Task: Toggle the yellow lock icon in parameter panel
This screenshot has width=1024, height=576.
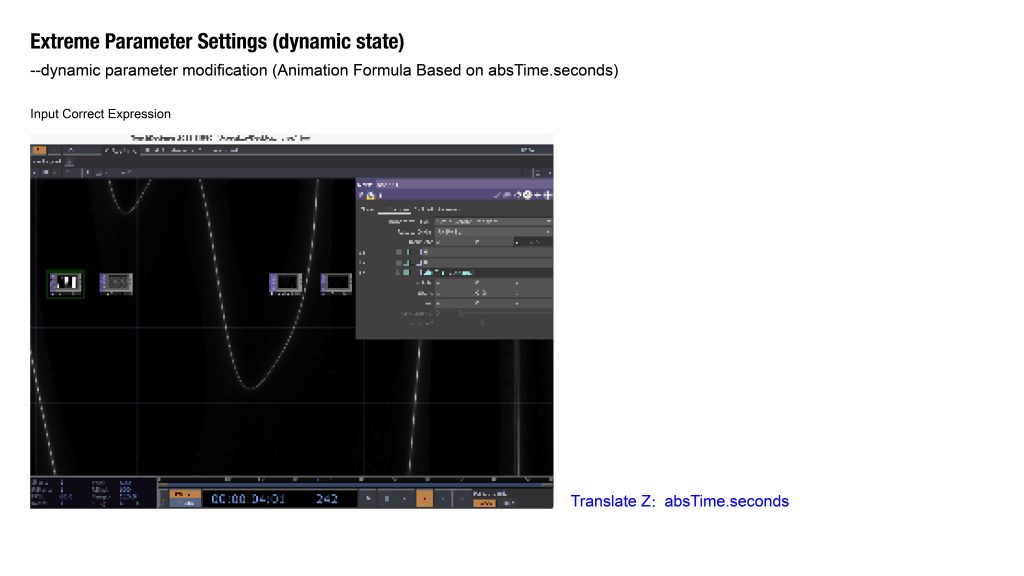Action: click(x=370, y=195)
